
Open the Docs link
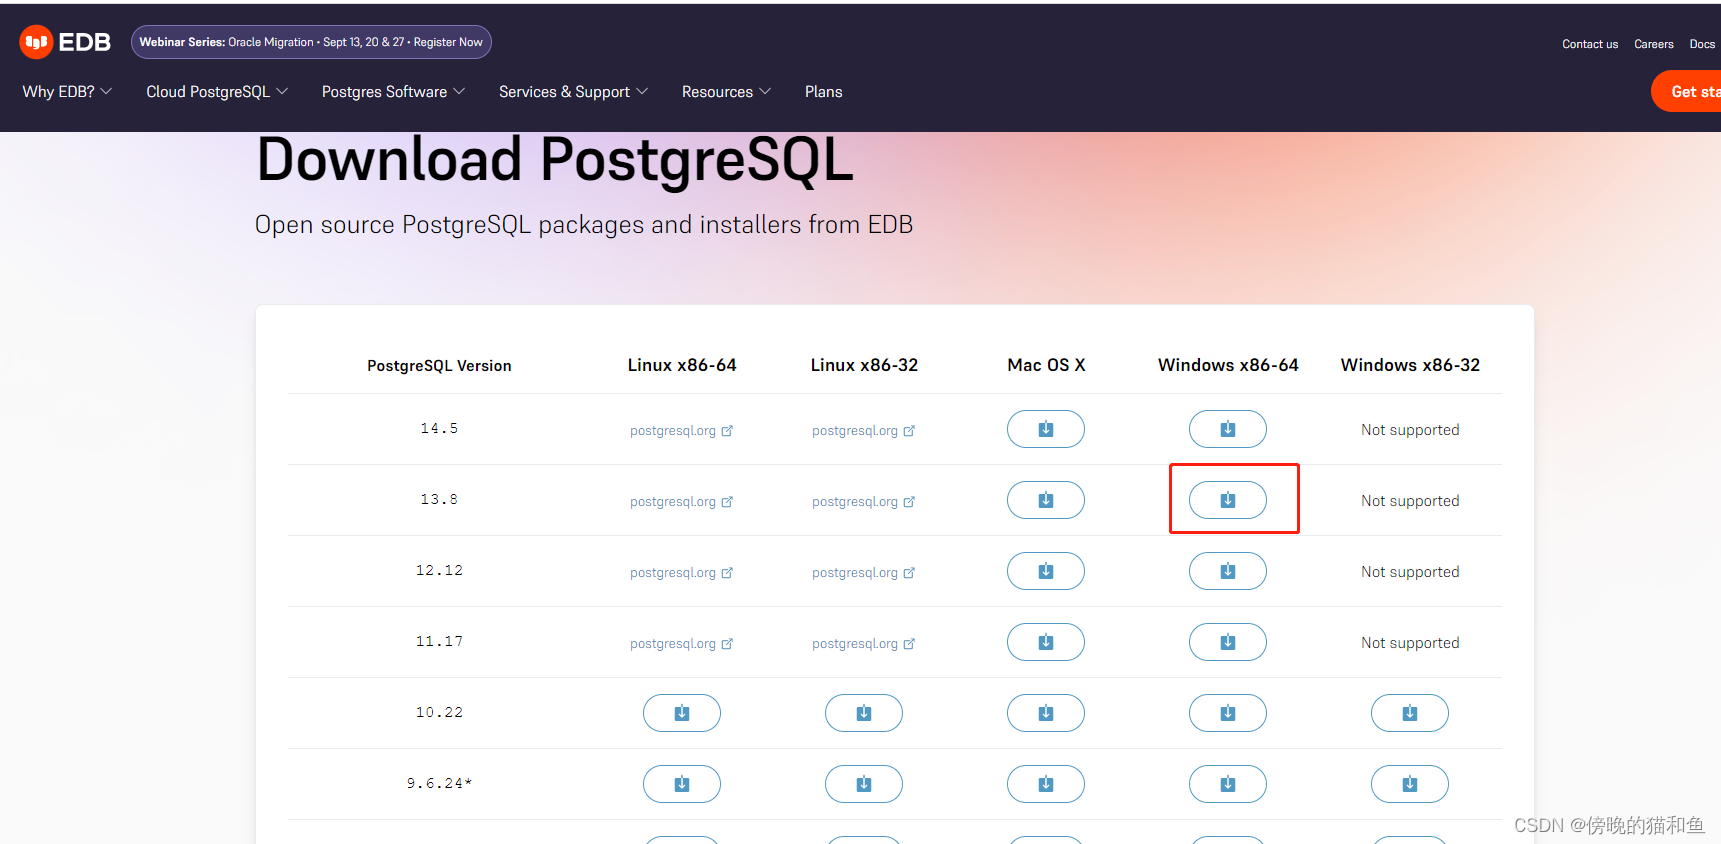1702,44
